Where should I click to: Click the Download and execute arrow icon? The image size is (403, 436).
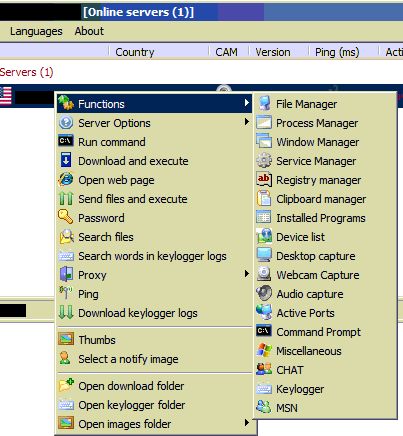(x=66, y=160)
